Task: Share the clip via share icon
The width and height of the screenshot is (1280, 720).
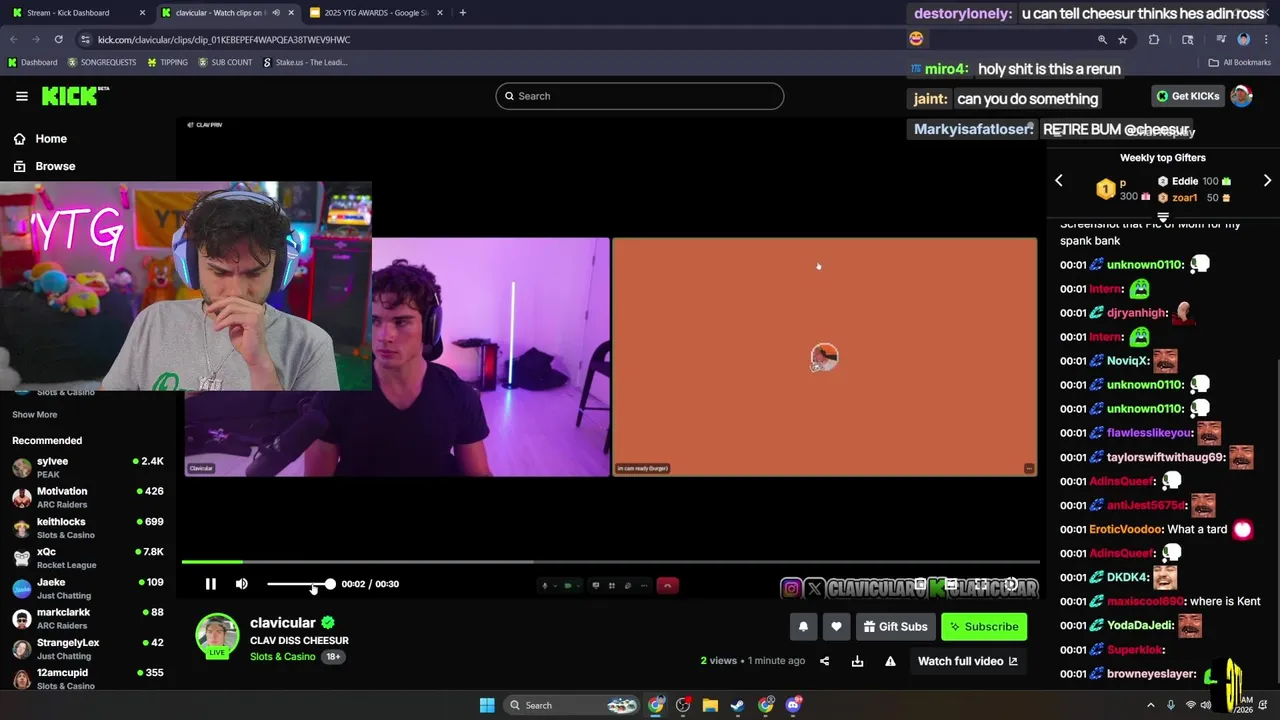Action: (x=824, y=661)
